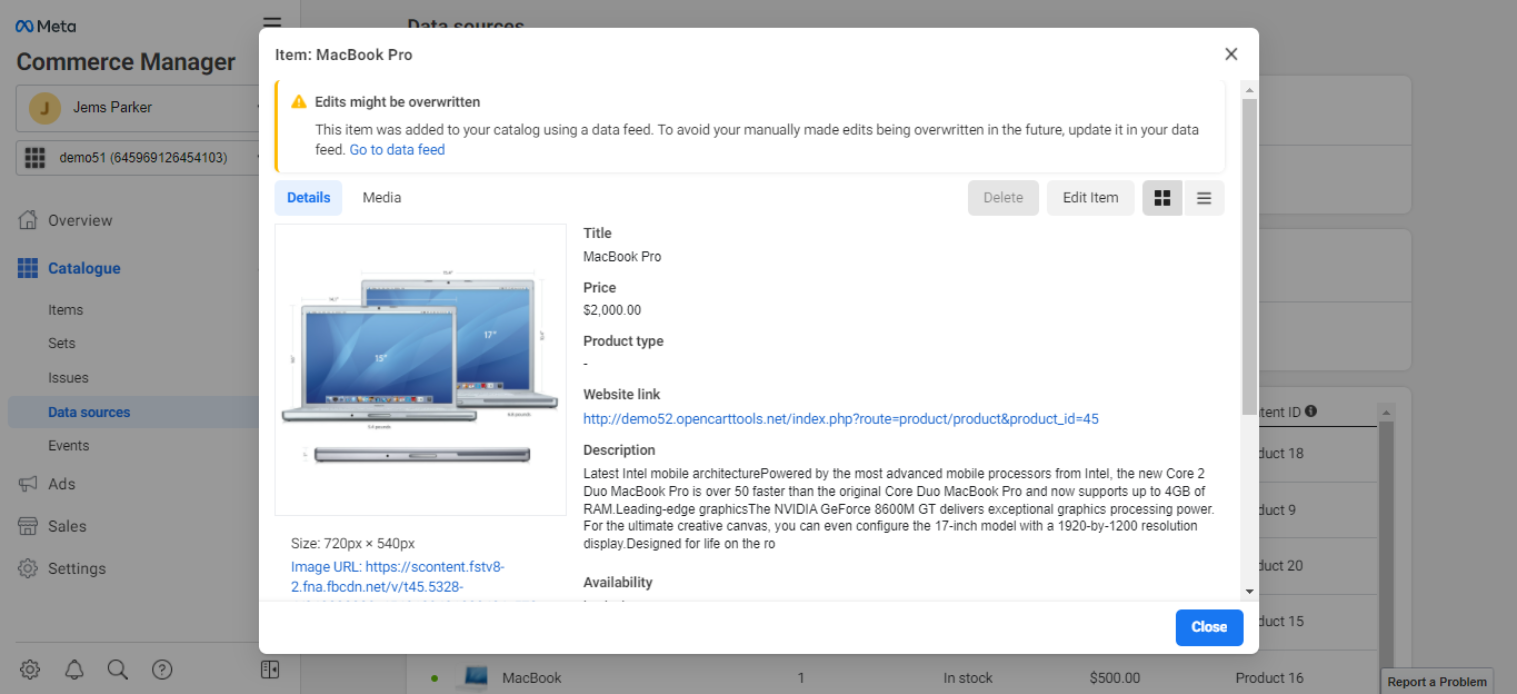This screenshot has height=694, width=1517.
Task: Close the MacBook Pro item dialog with X
Action: click(x=1231, y=54)
